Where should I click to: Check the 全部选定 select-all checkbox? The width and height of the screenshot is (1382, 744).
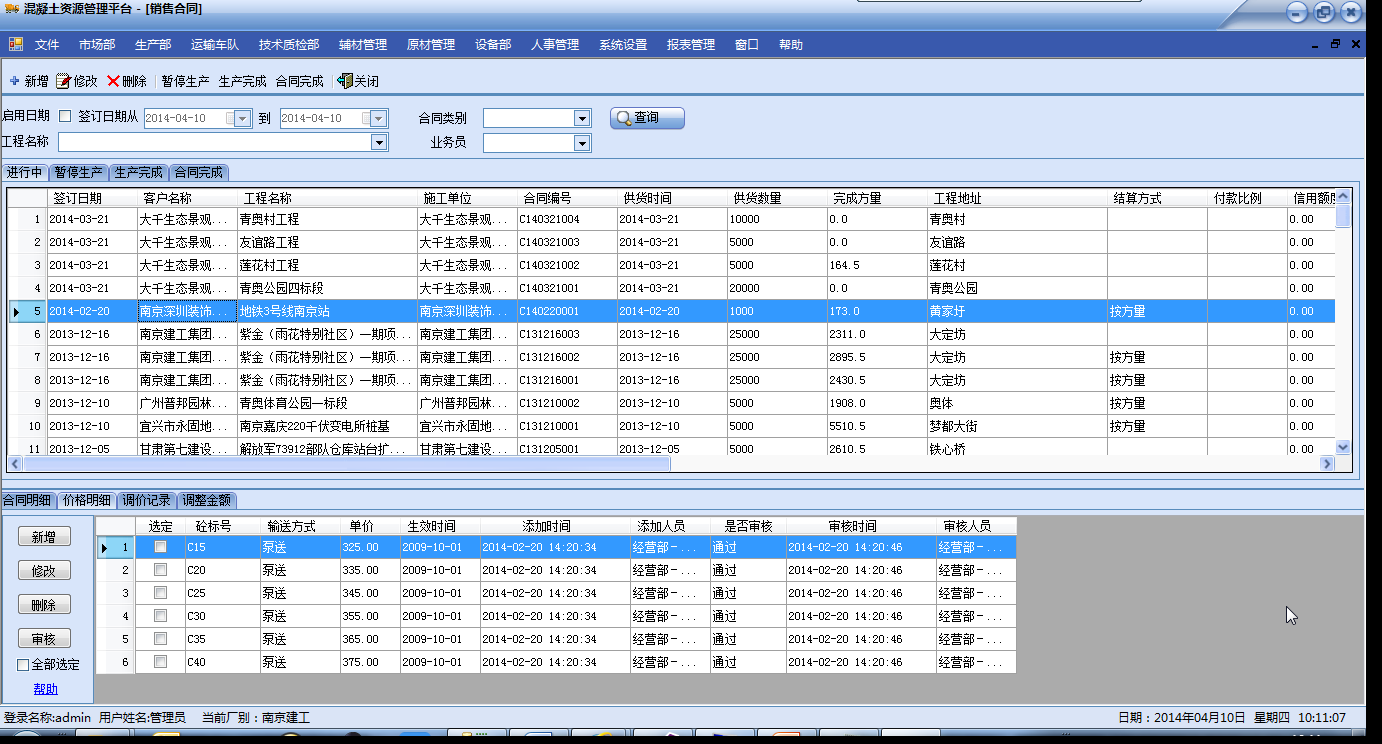tap(23, 665)
